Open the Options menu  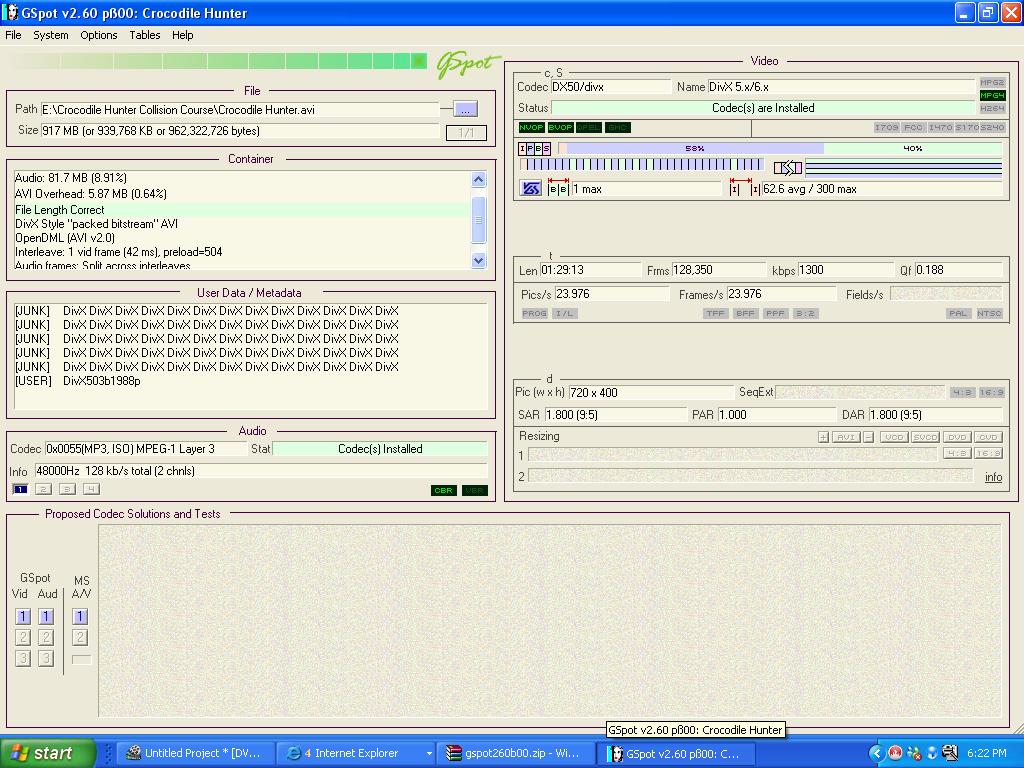click(x=99, y=35)
